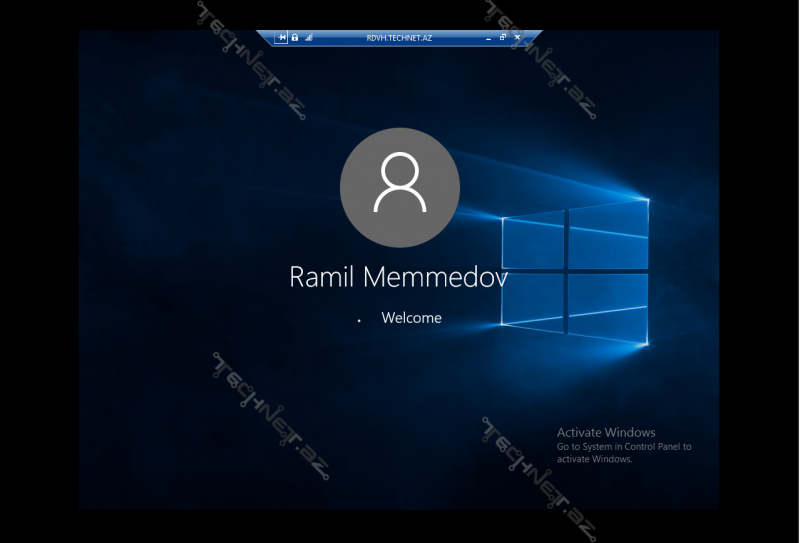800x543 pixels.
Task: Click the loading spinner dot beside Welcome
Action: pos(359,321)
